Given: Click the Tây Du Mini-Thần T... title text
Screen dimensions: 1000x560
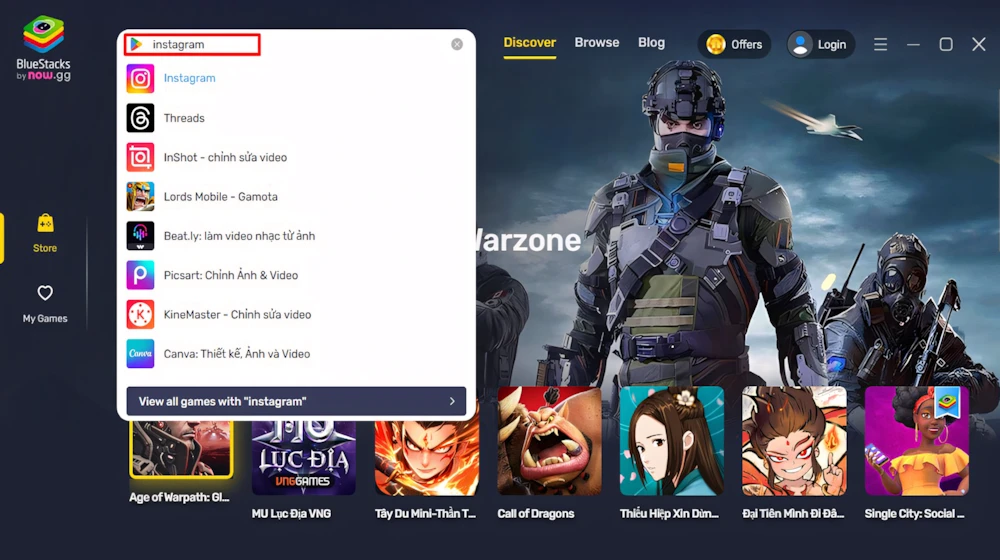Looking at the screenshot, I should tap(425, 513).
